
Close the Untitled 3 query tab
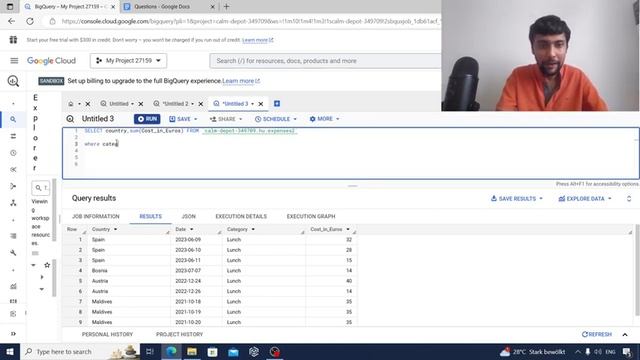point(261,104)
